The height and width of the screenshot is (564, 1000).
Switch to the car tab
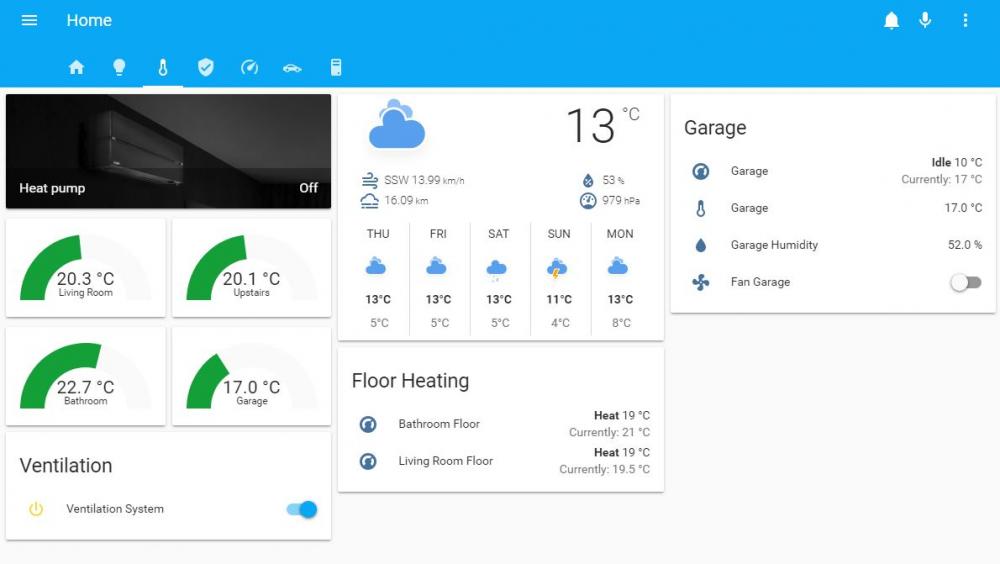click(292, 68)
